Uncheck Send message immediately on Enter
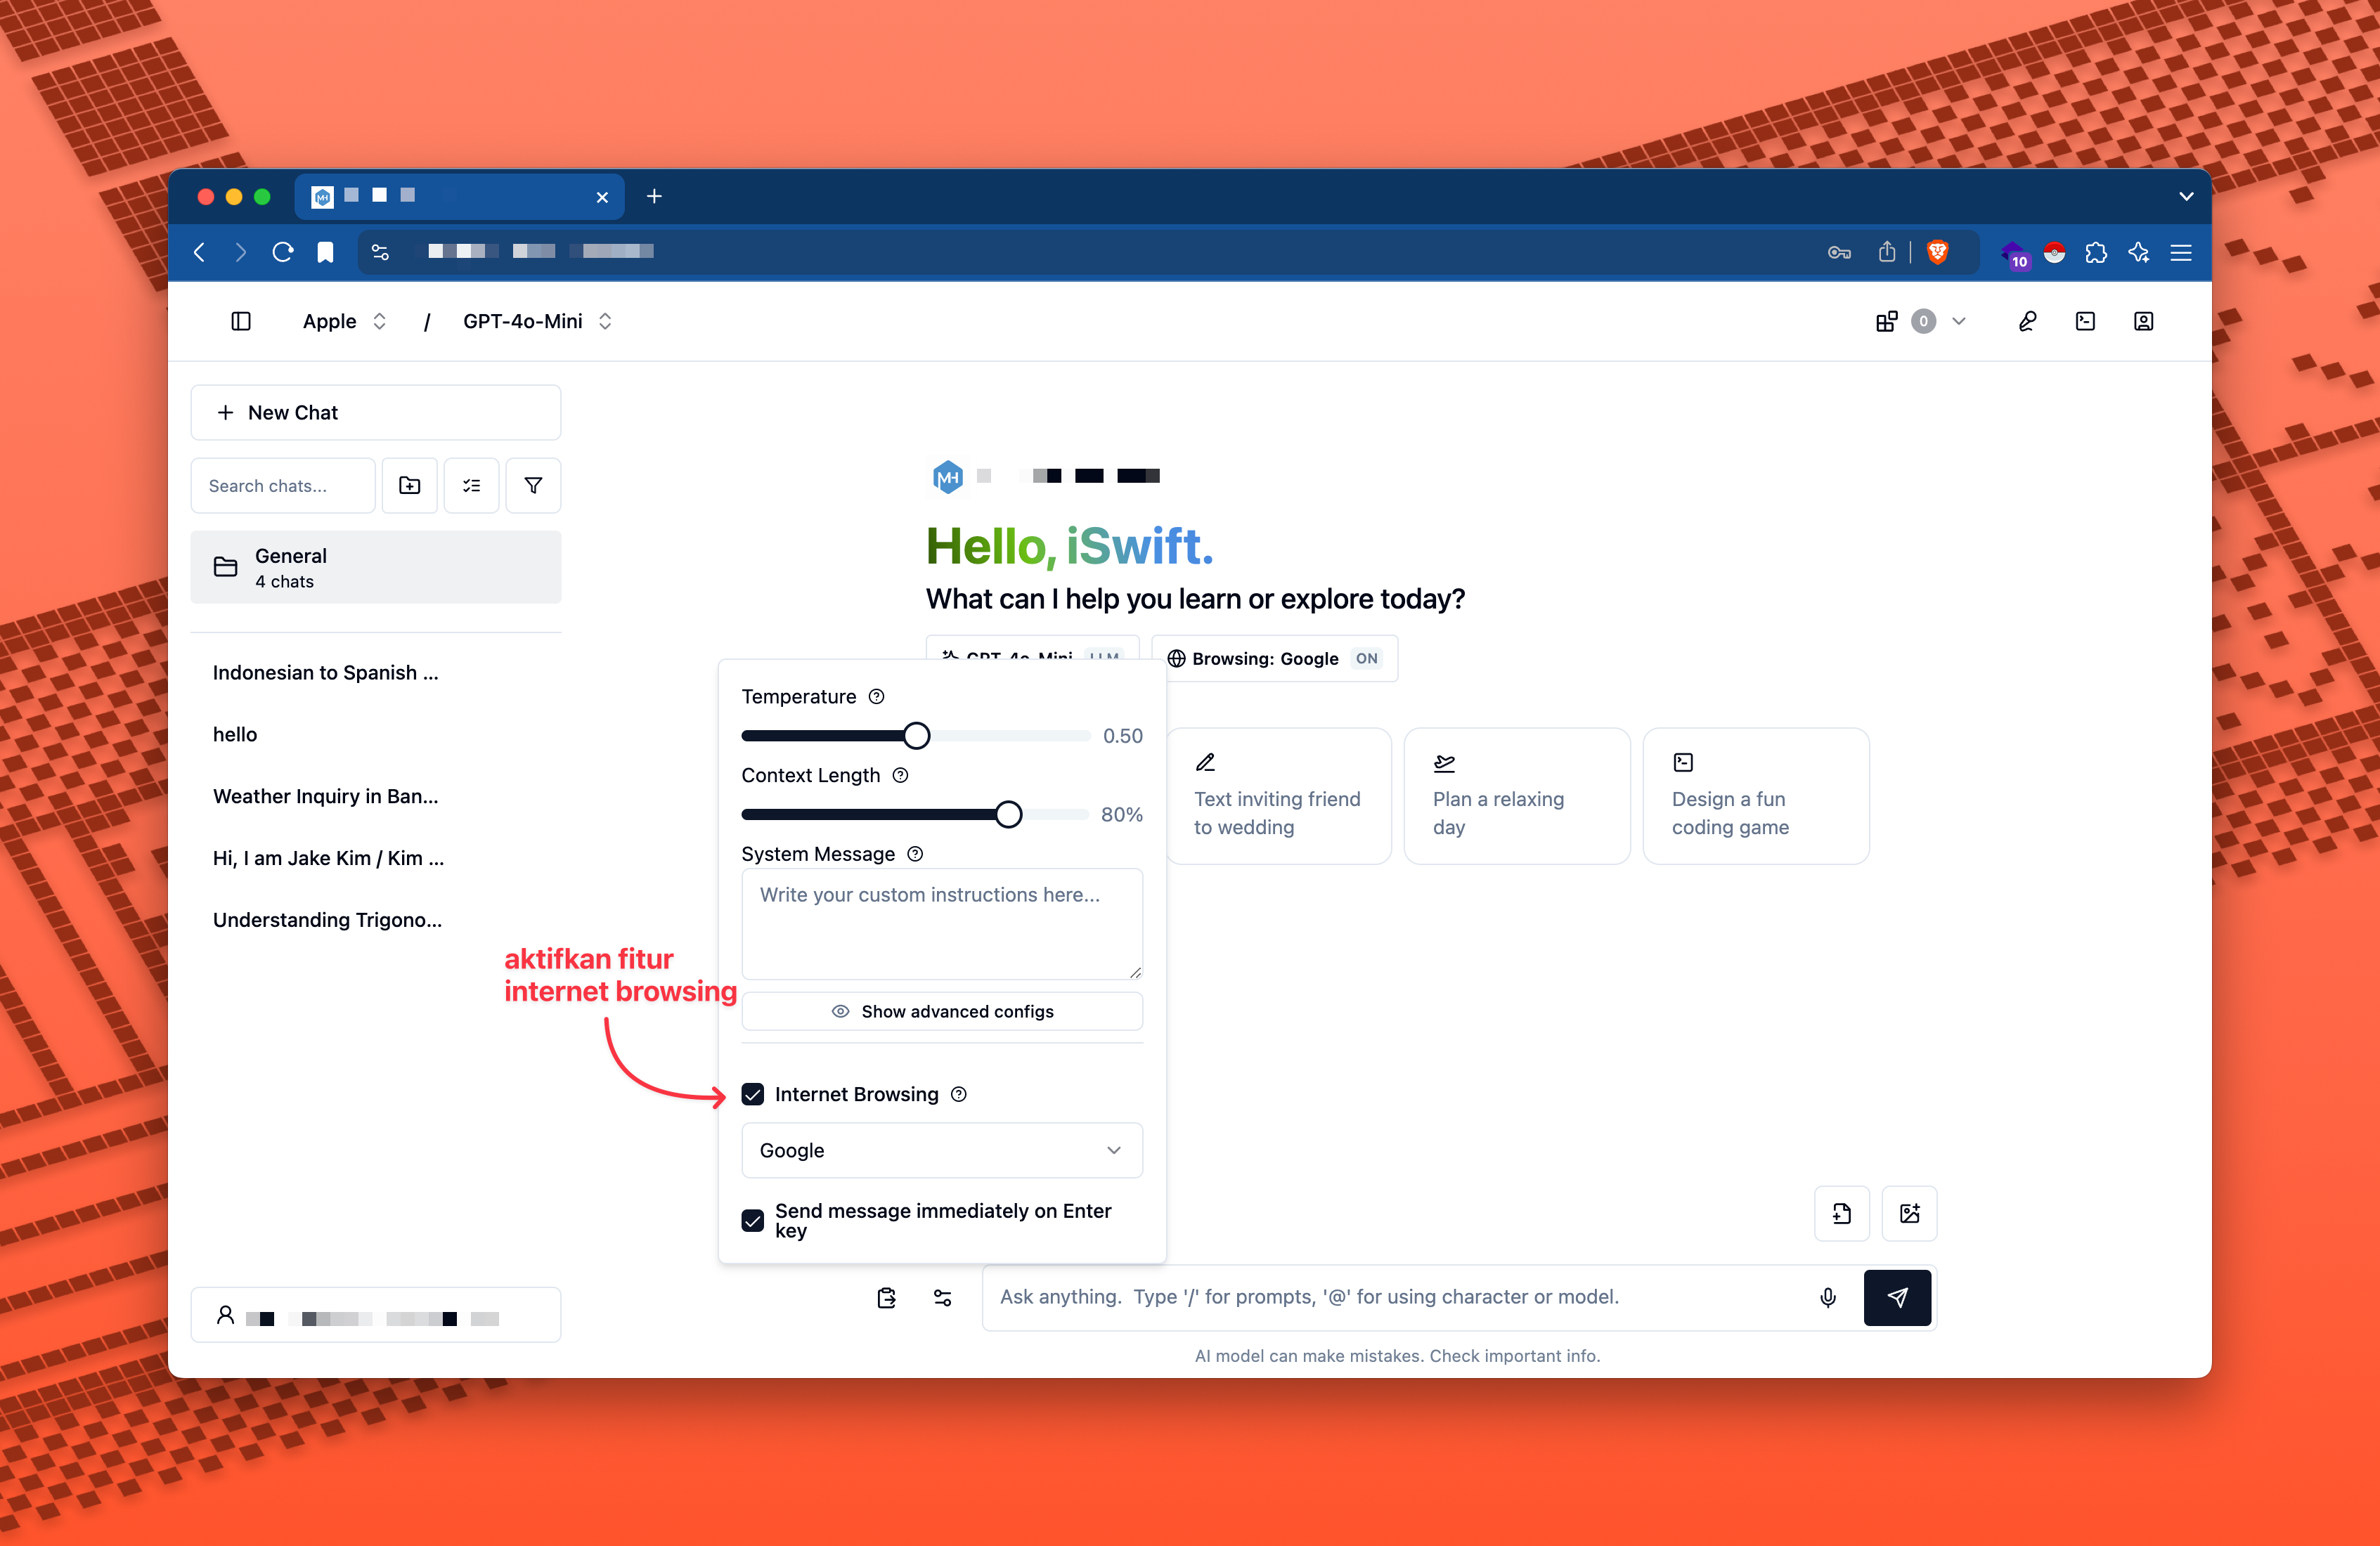Viewport: 2380px width, 1546px height. click(x=753, y=1220)
